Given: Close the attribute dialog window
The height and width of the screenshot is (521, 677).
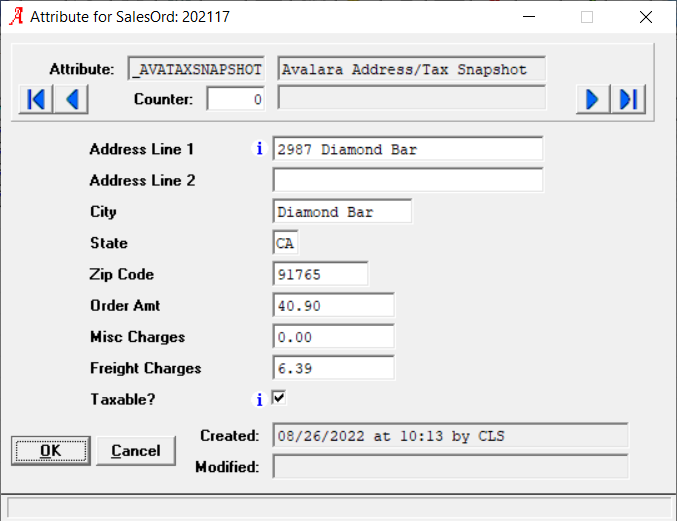Looking at the screenshot, I should click(646, 17).
